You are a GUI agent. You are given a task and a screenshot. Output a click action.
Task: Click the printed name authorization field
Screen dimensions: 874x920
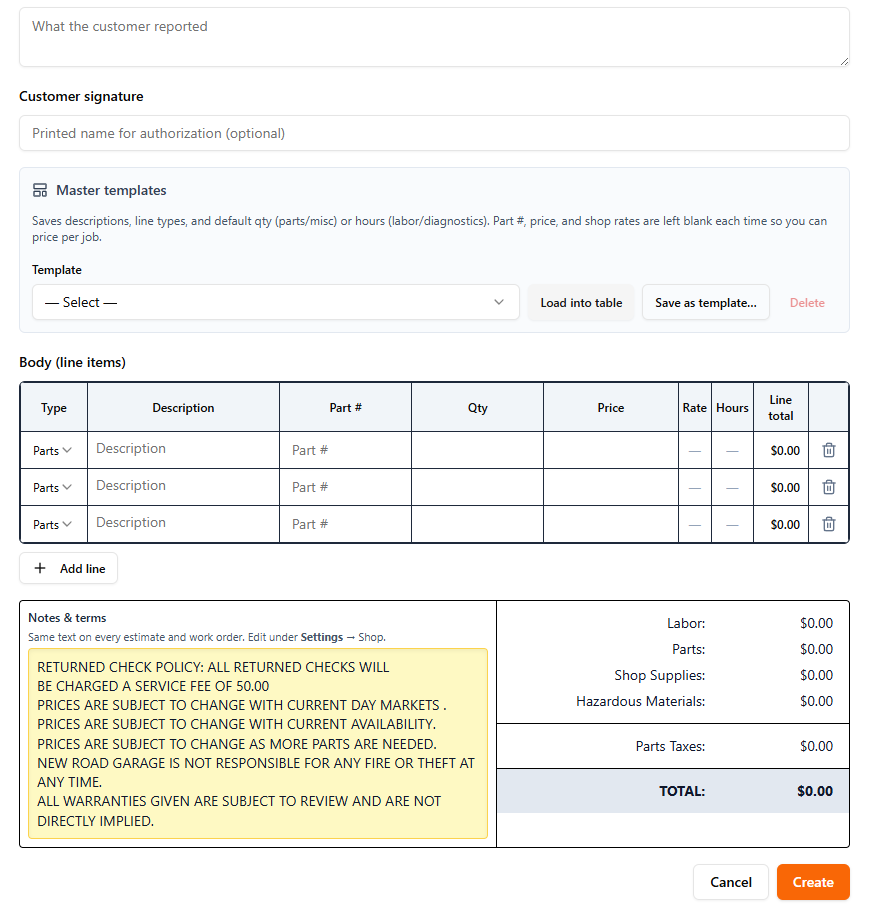point(434,132)
